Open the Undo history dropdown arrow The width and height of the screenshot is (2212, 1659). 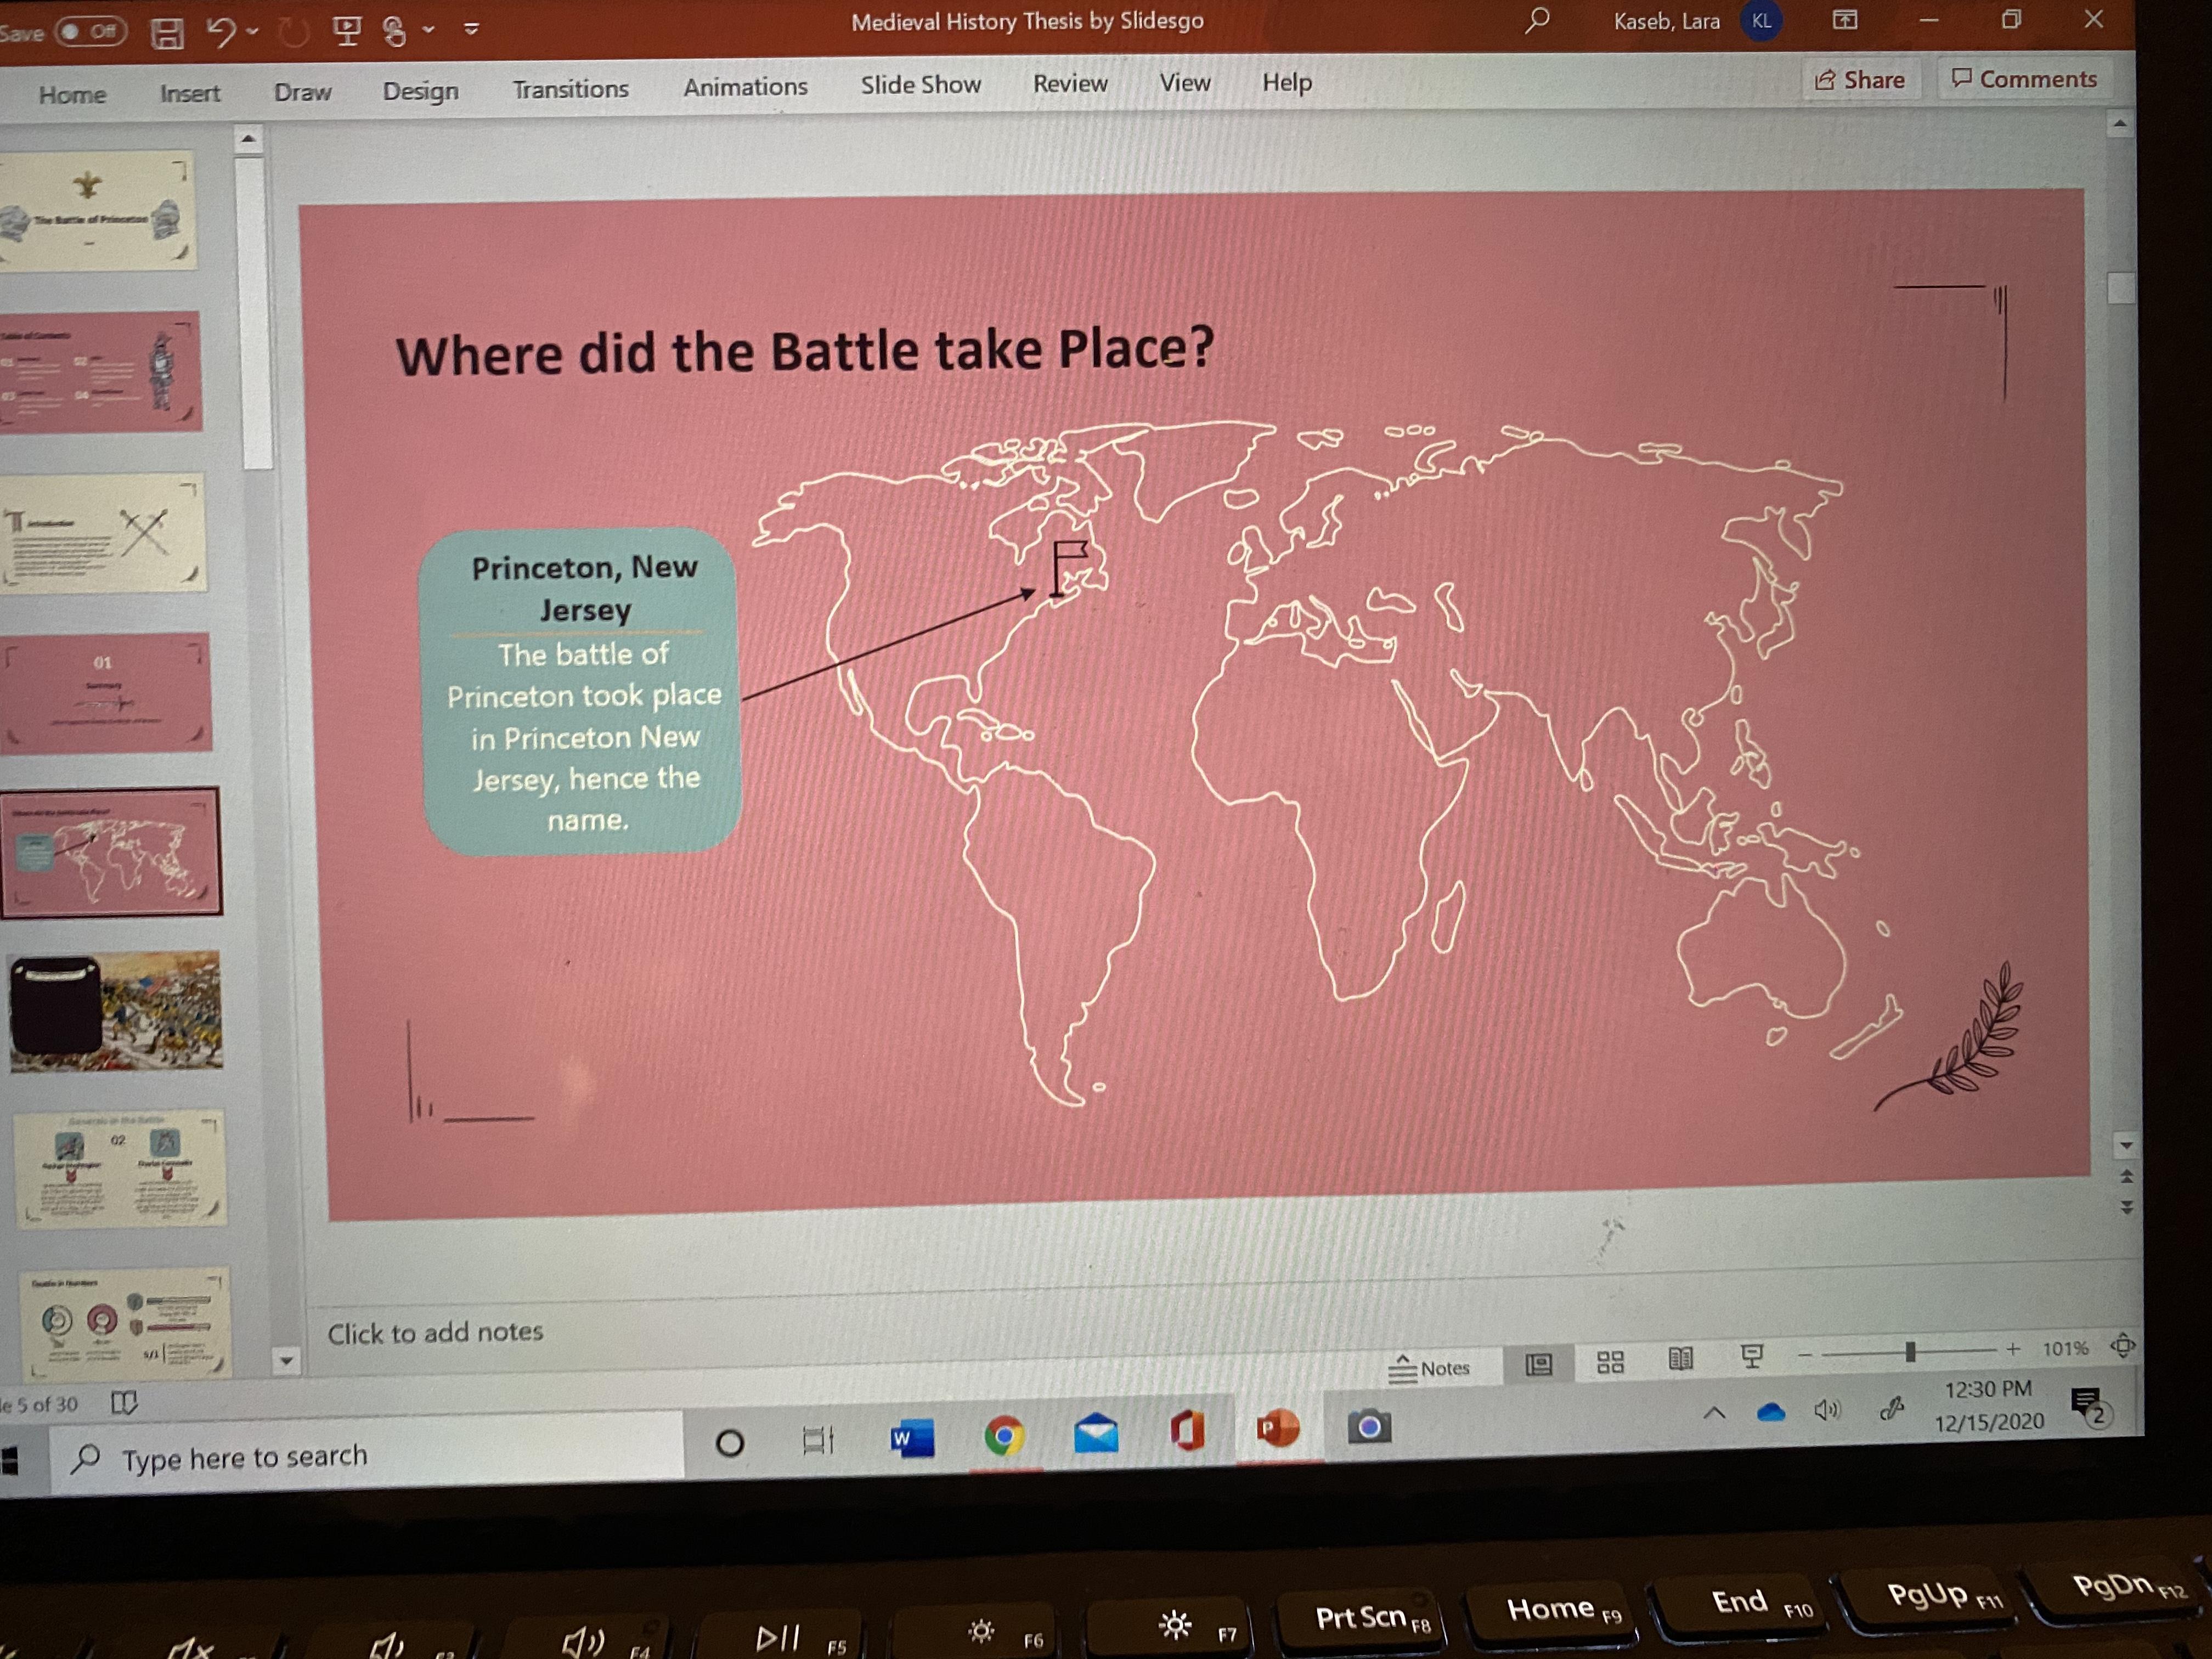[x=253, y=32]
